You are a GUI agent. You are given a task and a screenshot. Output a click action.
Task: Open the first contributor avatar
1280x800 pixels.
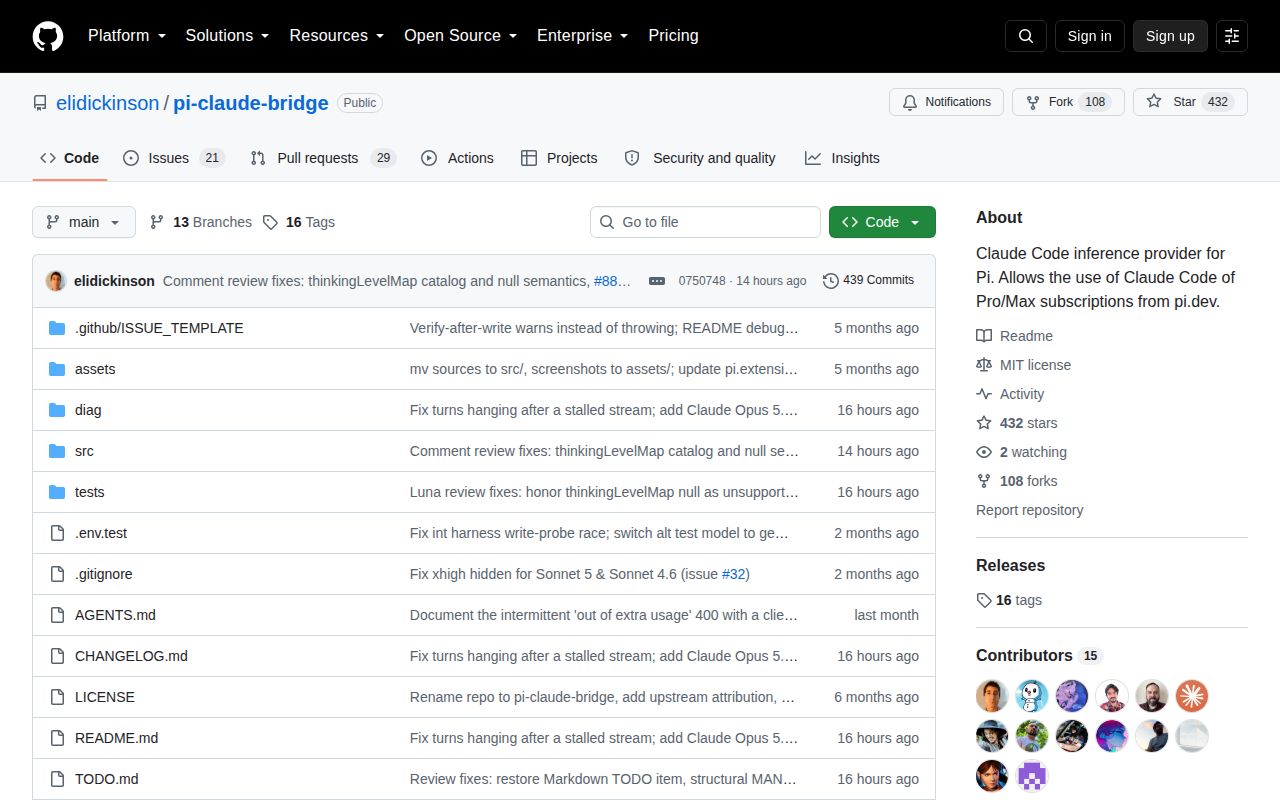pyautogui.click(x=992, y=696)
